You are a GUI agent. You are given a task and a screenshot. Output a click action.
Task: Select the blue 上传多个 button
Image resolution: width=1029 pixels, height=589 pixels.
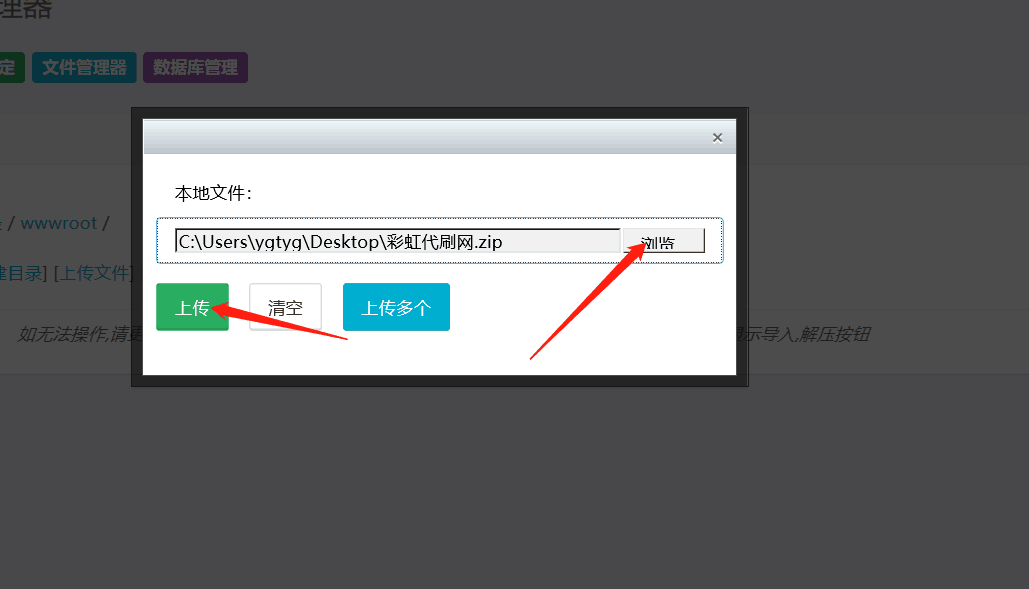(x=396, y=308)
